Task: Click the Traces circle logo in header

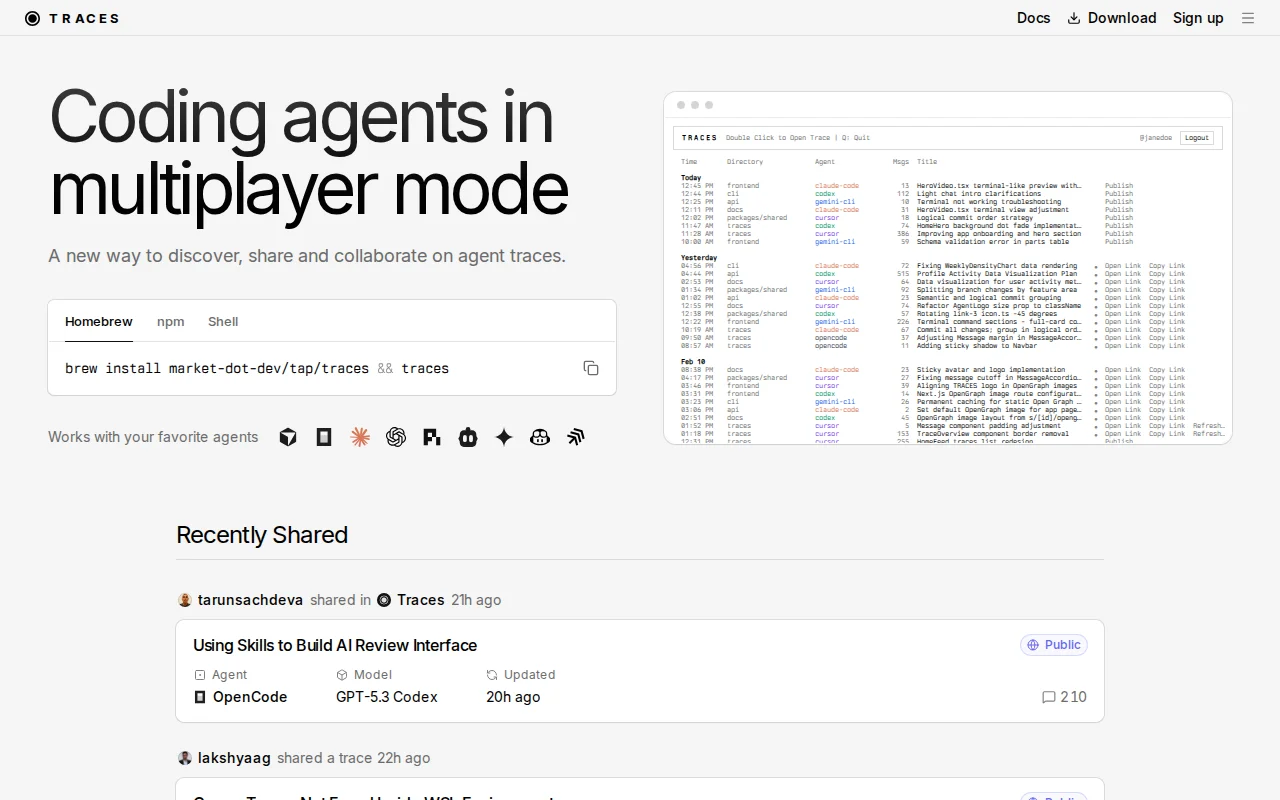Action: (x=33, y=18)
